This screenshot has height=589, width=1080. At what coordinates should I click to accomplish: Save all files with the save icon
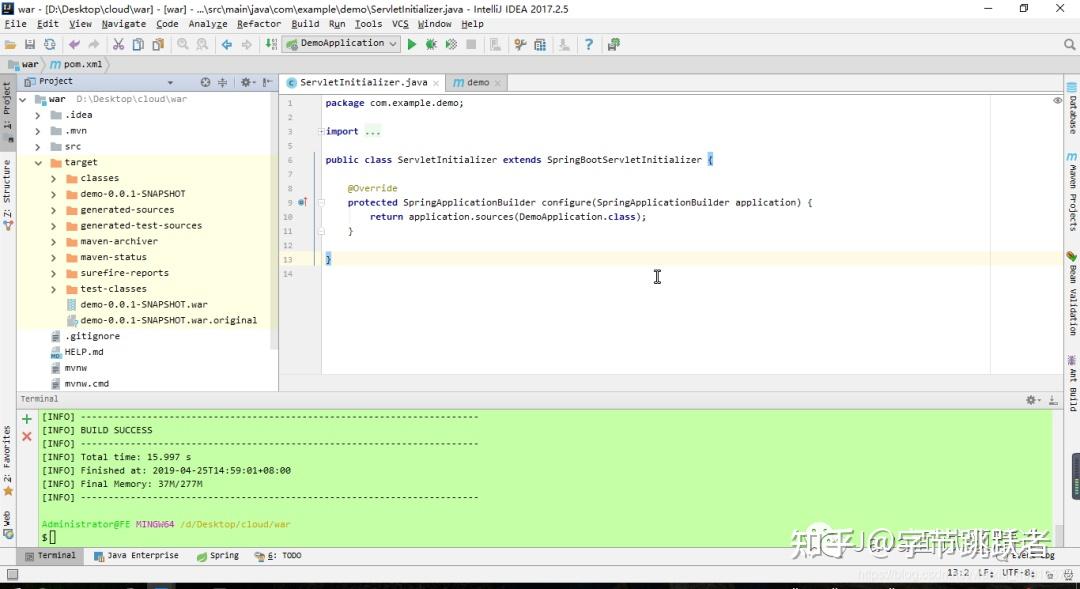(32, 44)
